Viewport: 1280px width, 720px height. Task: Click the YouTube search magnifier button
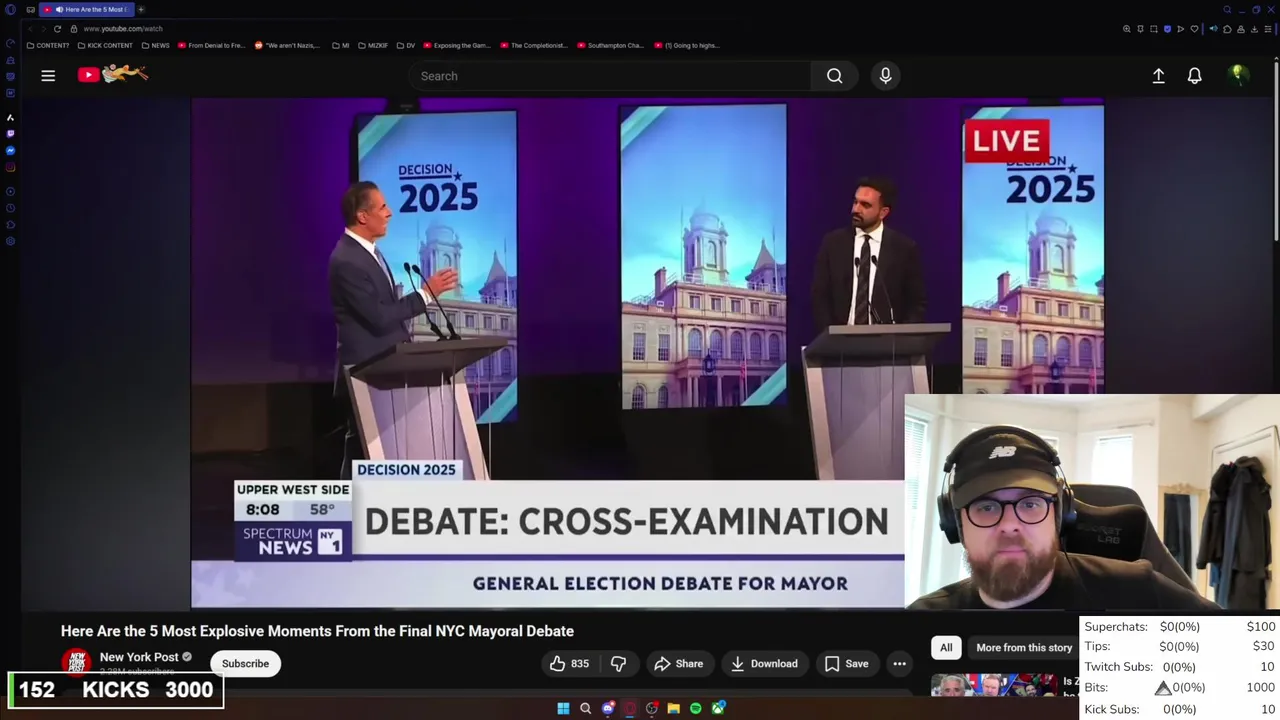coord(834,76)
